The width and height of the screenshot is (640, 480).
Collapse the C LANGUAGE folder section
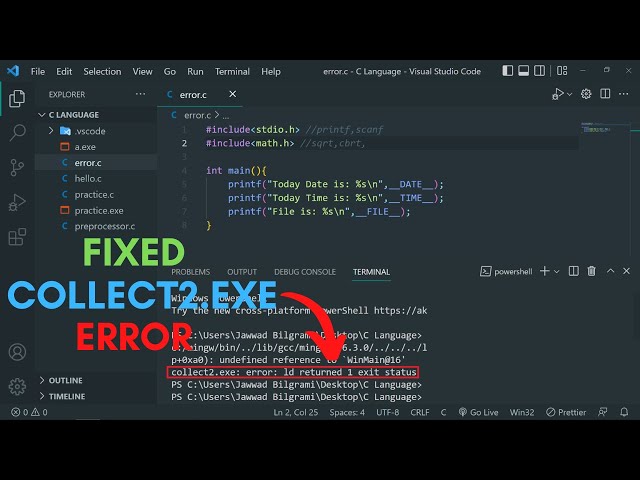click(x=96, y=115)
